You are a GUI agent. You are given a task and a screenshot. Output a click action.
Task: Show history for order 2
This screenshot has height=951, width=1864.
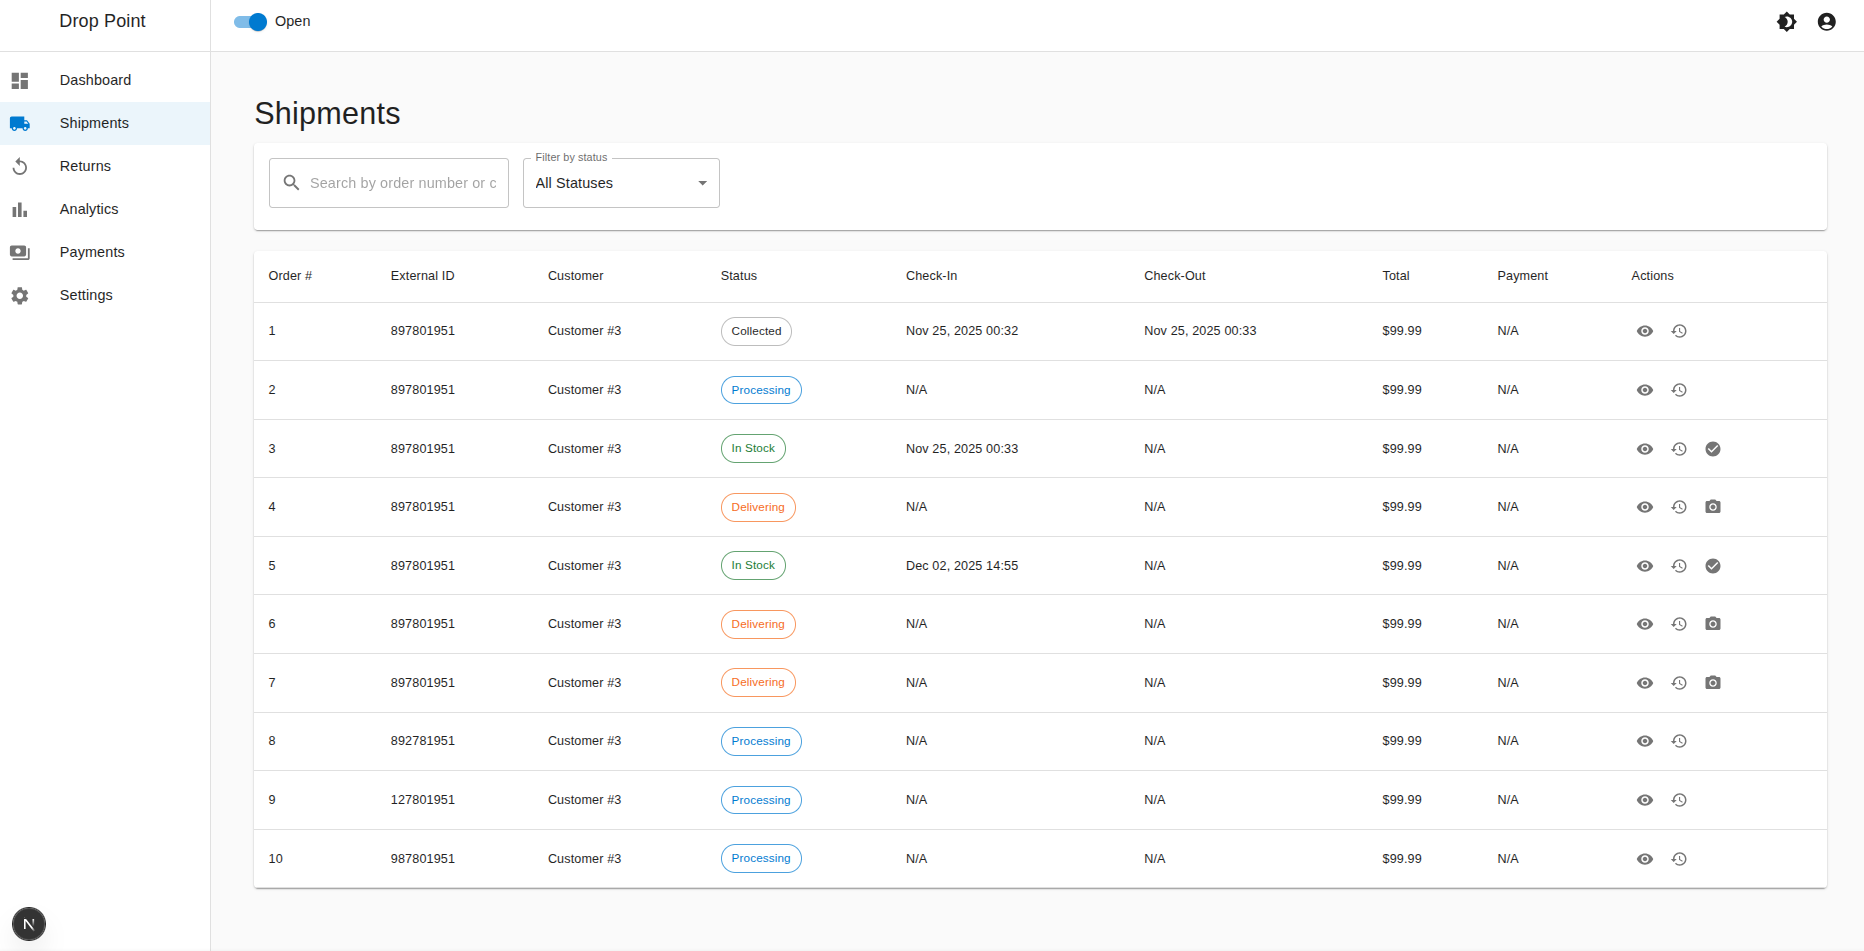coord(1679,390)
